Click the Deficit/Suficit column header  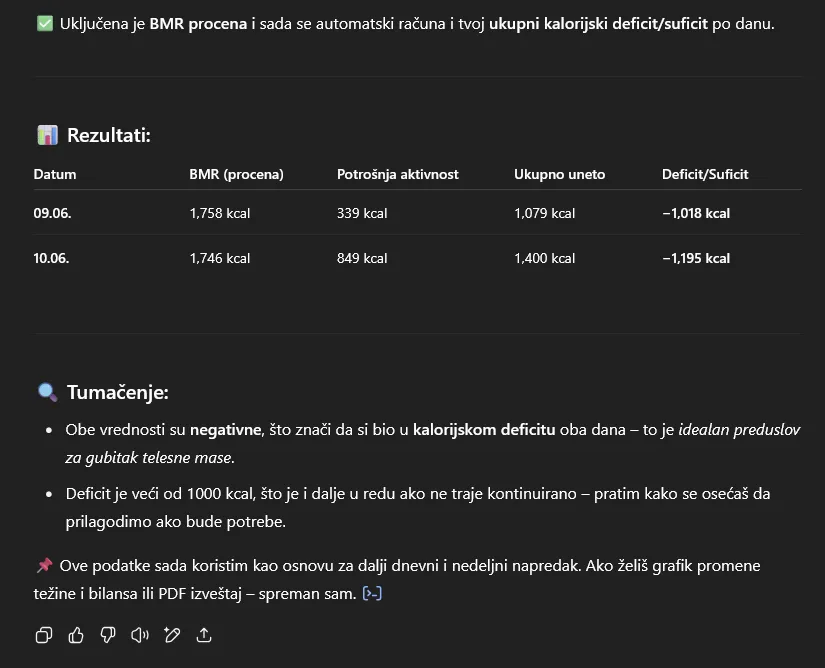click(x=705, y=175)
